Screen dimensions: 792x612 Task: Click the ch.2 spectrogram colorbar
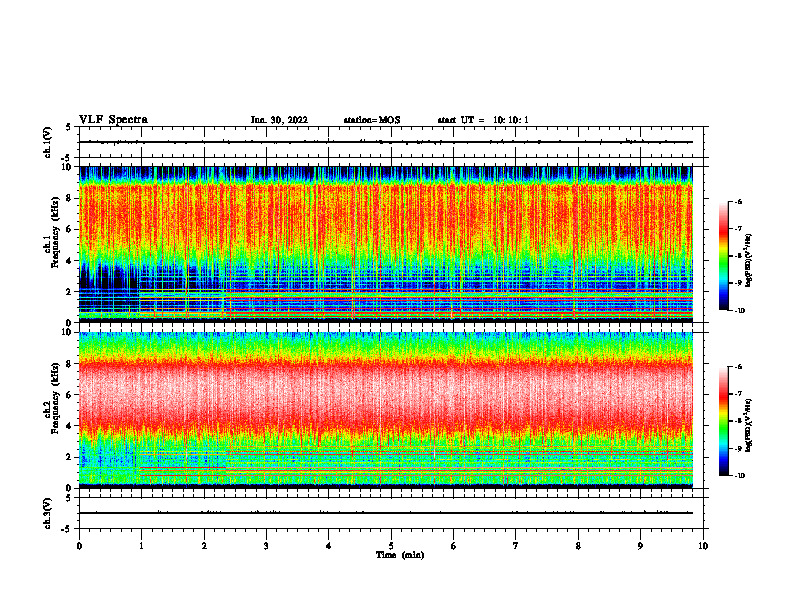pyautogui.click(x=723, y=421)
